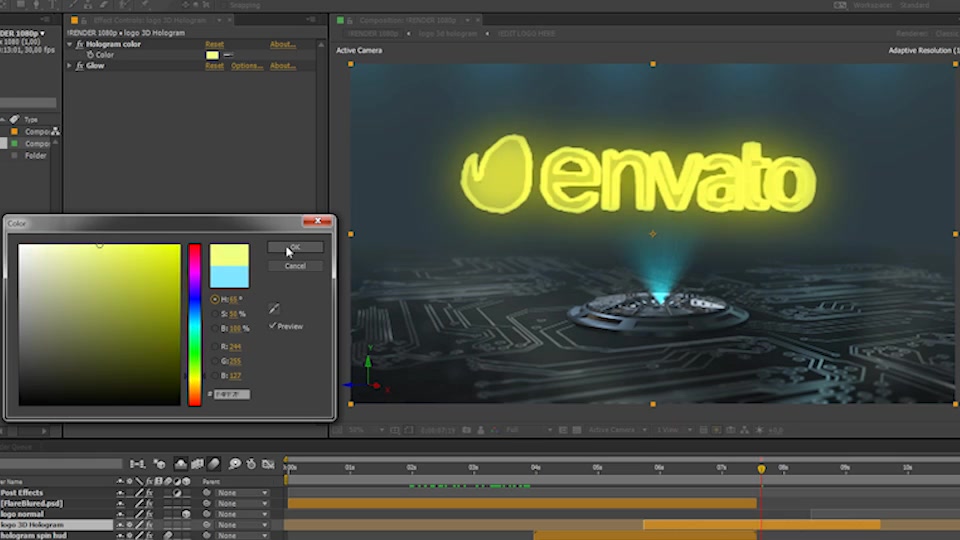This screenshot has height=540, width=960.
Task: Click the eyedropper beside the Hologram color swatch
Action: pyautogui.click(x=228, y=55)
